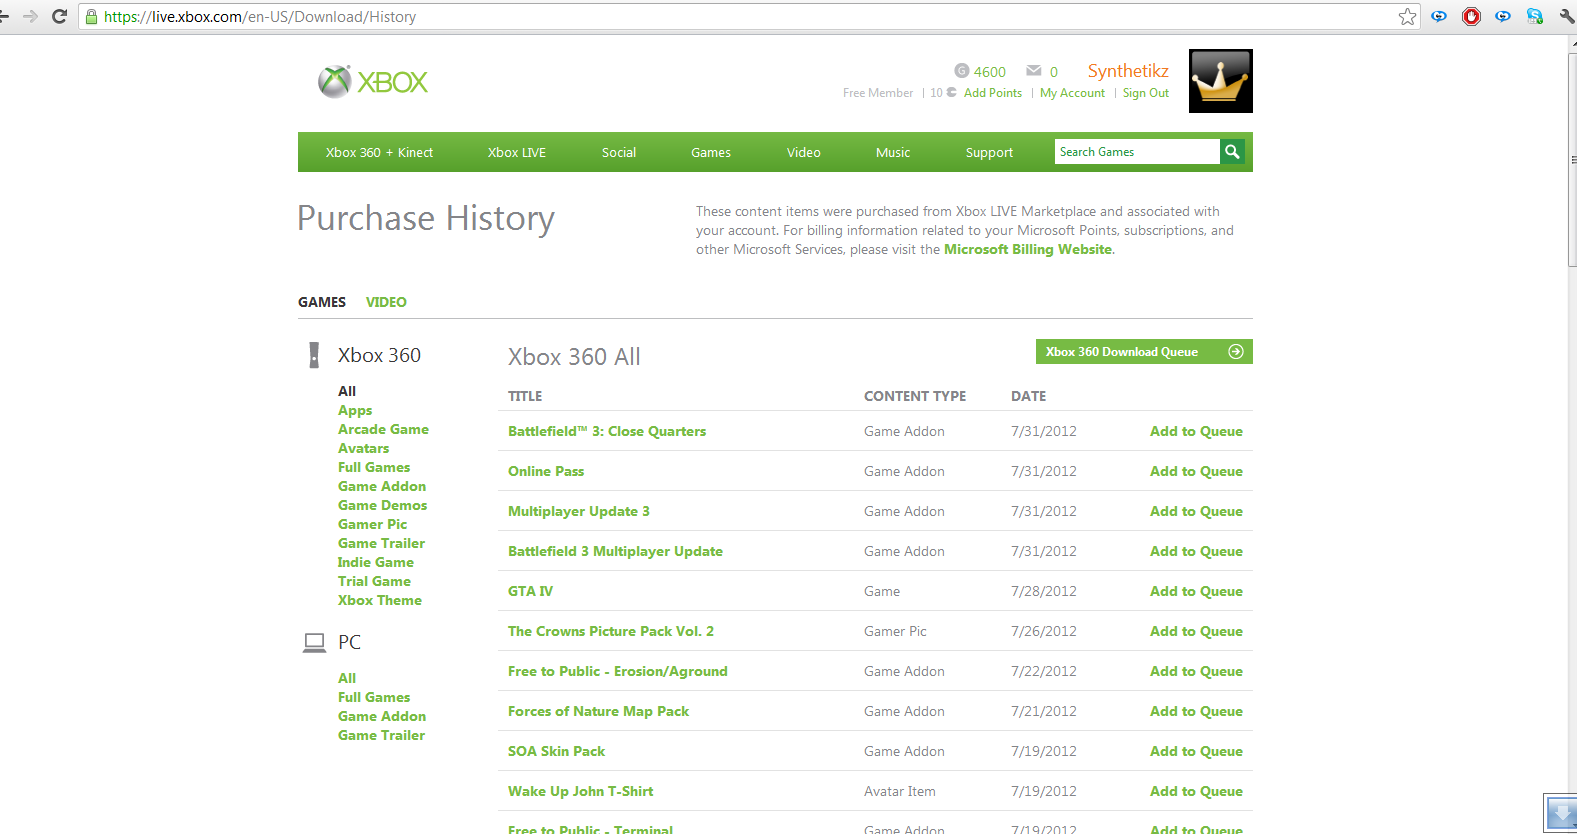Open the SOA Skin Pack title
The width and height of the screenshot is (1577, 834).
(x=556, y=751)
